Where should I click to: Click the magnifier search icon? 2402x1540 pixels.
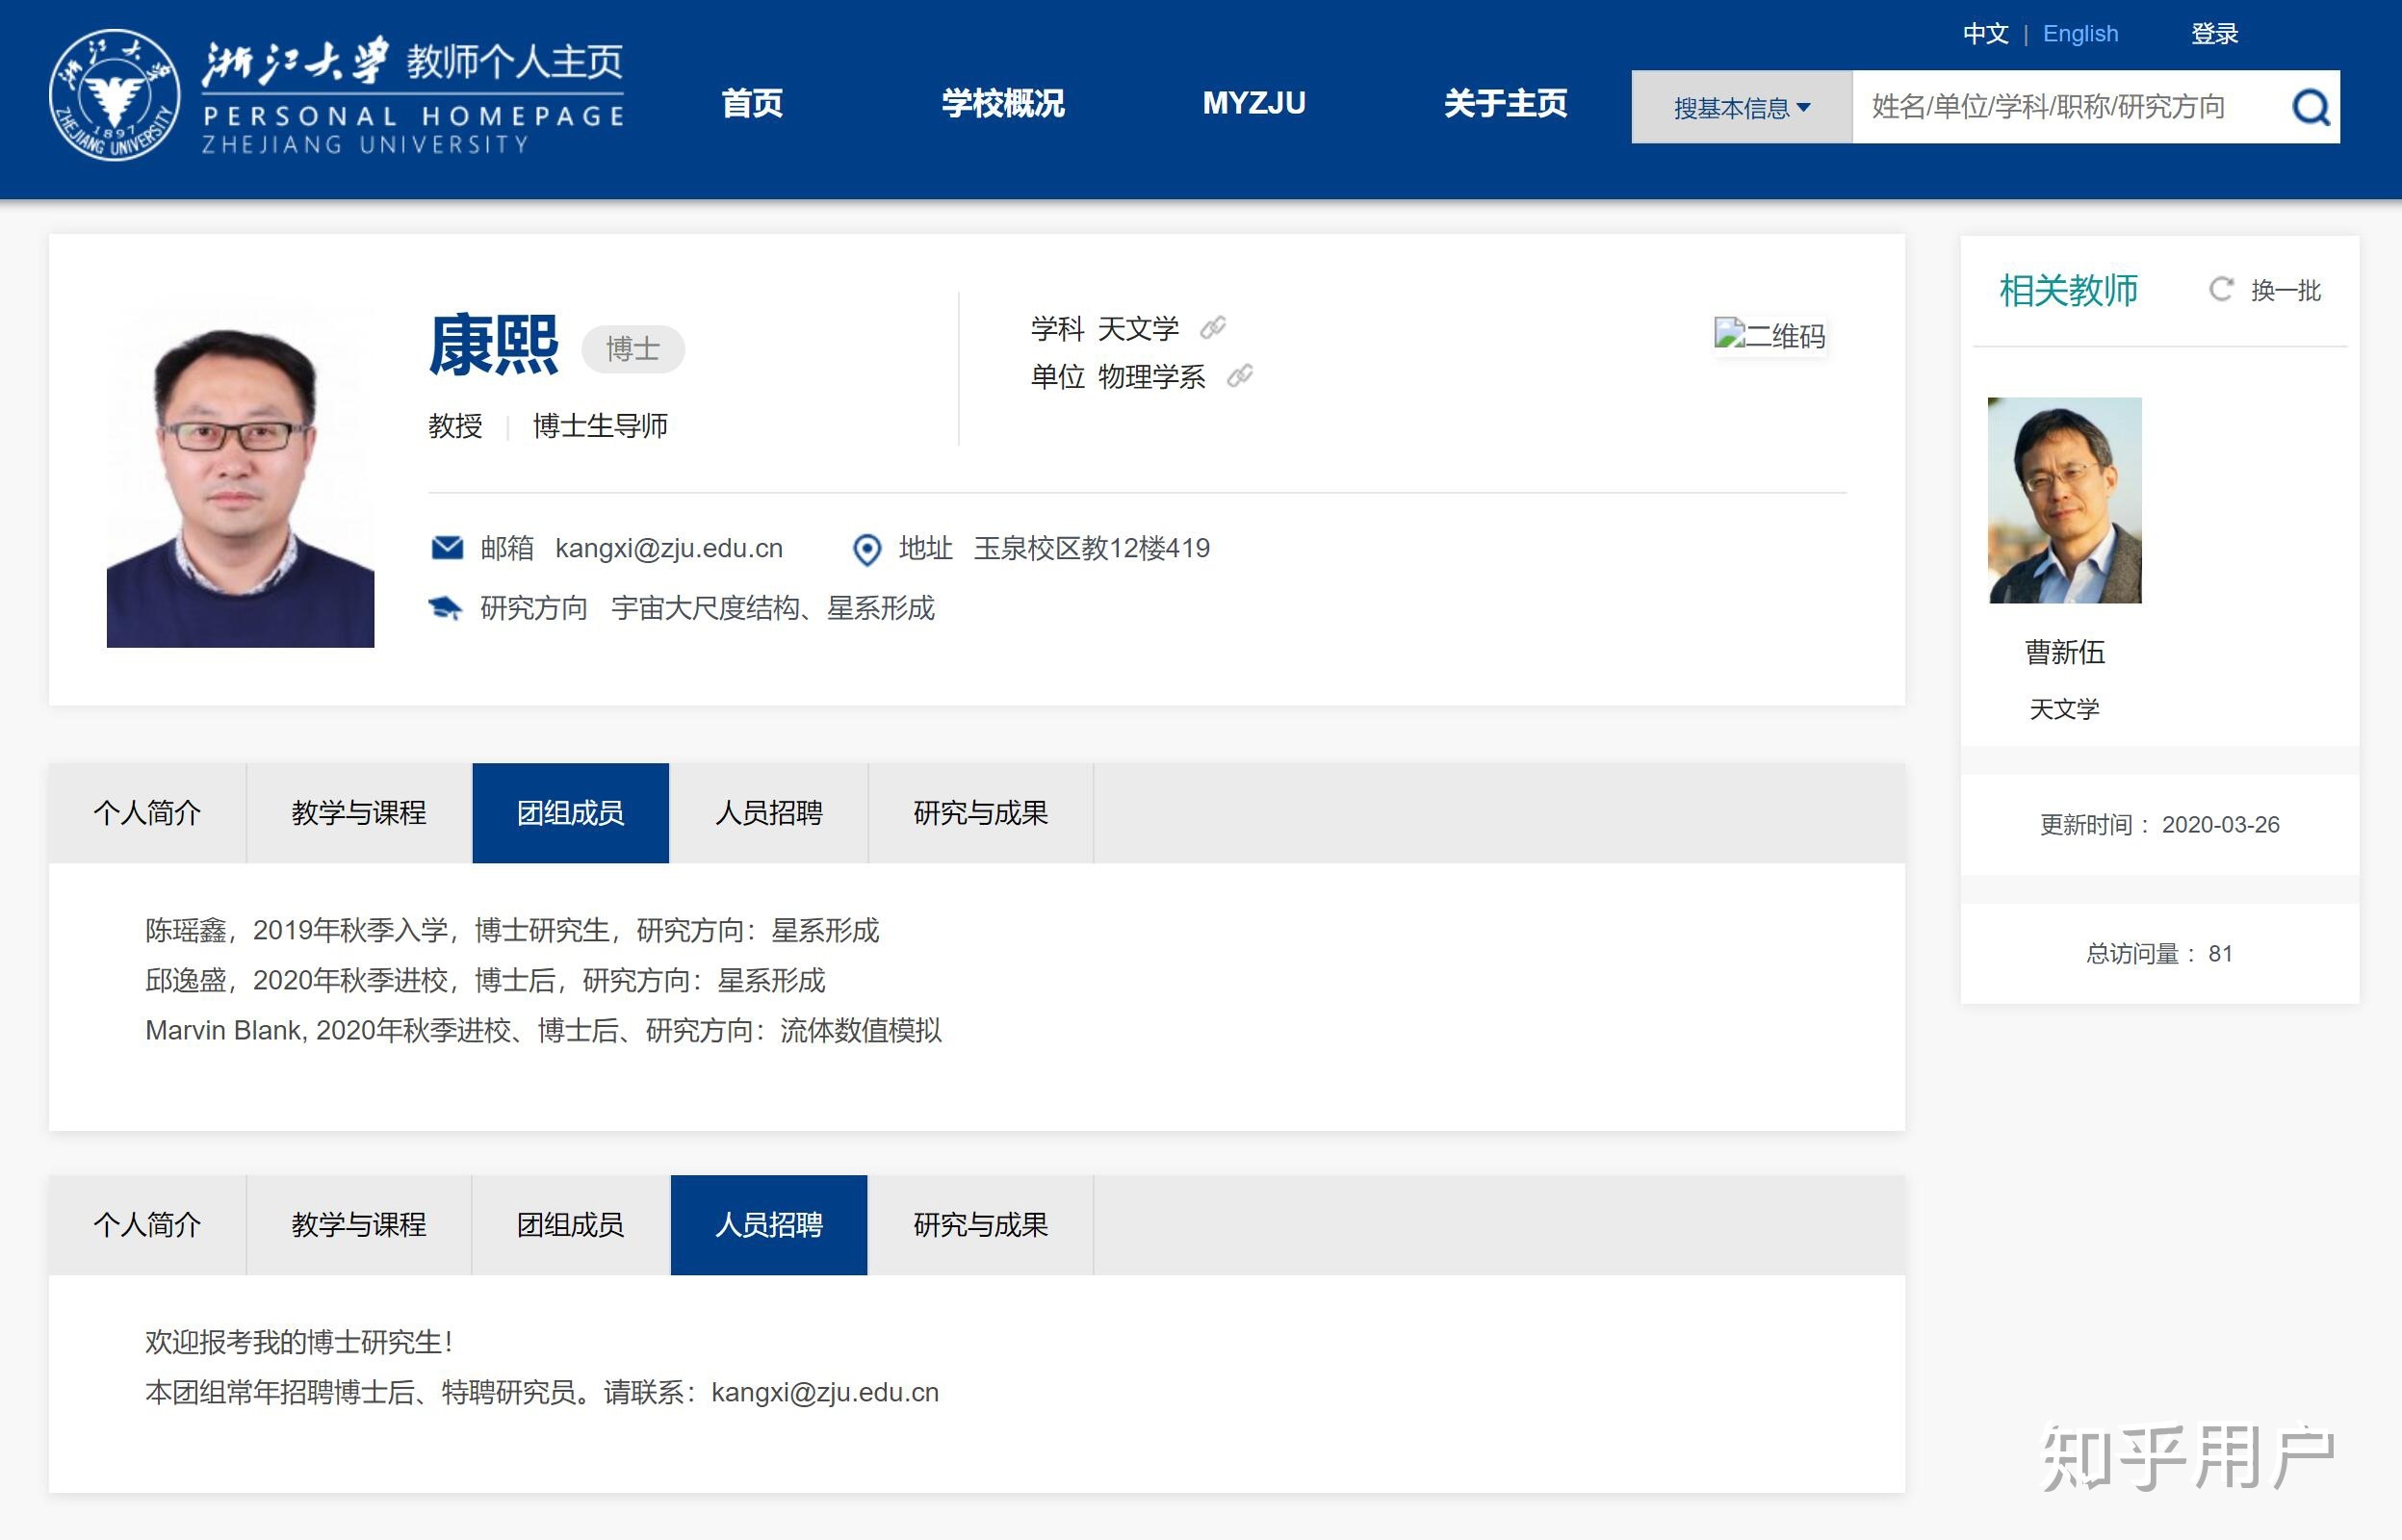tap(2310, 107)
